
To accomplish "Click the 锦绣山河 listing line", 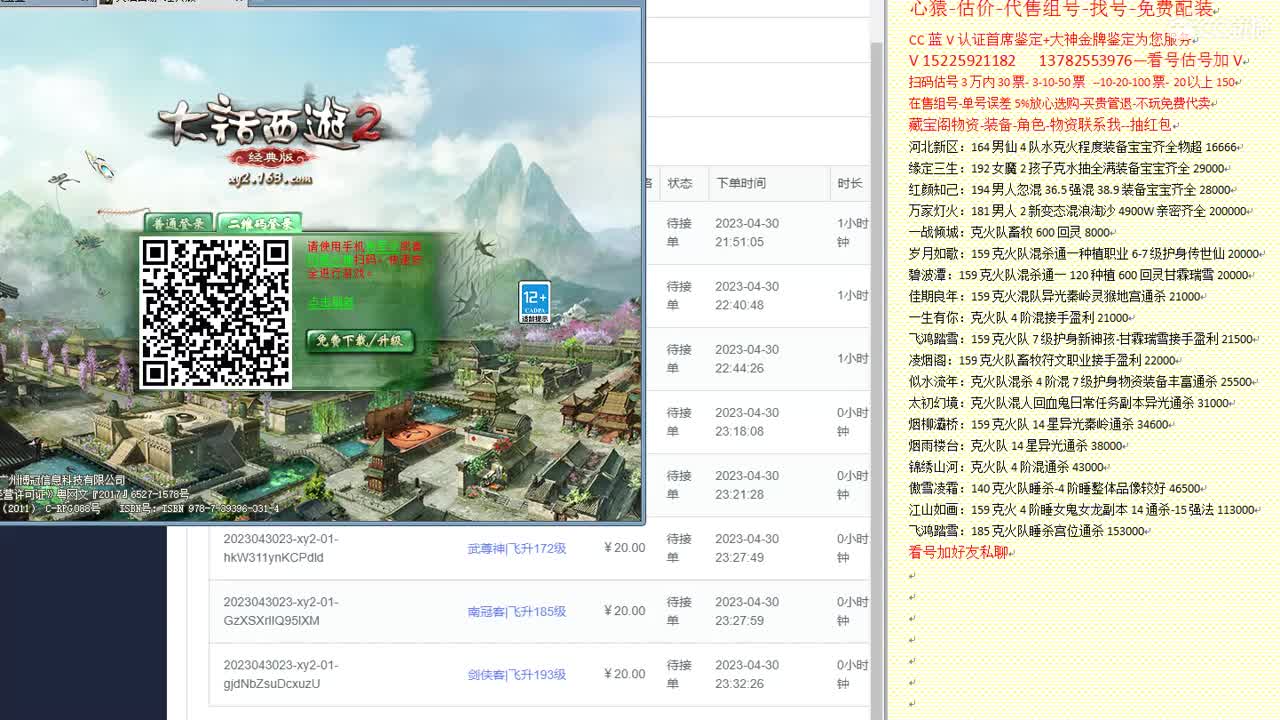I will point(1009,467).
